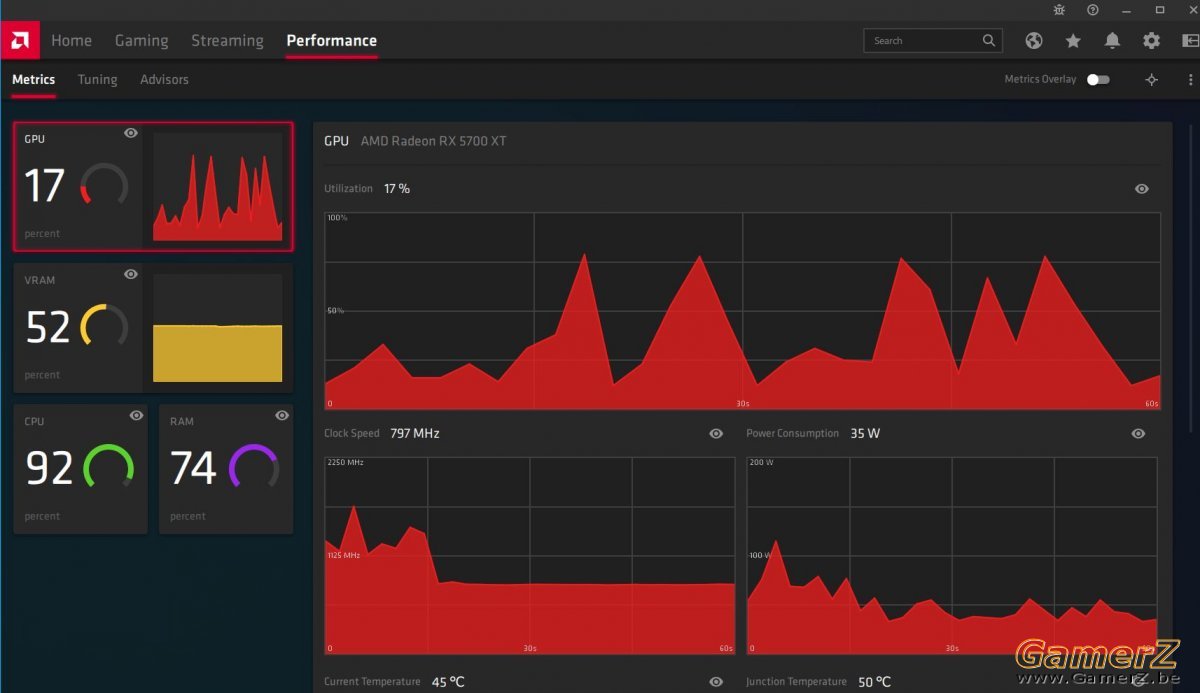Open the Gaming tab
1200x693 pixels.
click(141, 41)
